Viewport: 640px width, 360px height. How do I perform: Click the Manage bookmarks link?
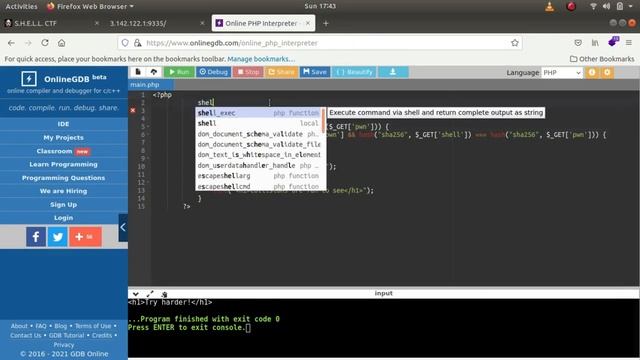tap(261, 59)
